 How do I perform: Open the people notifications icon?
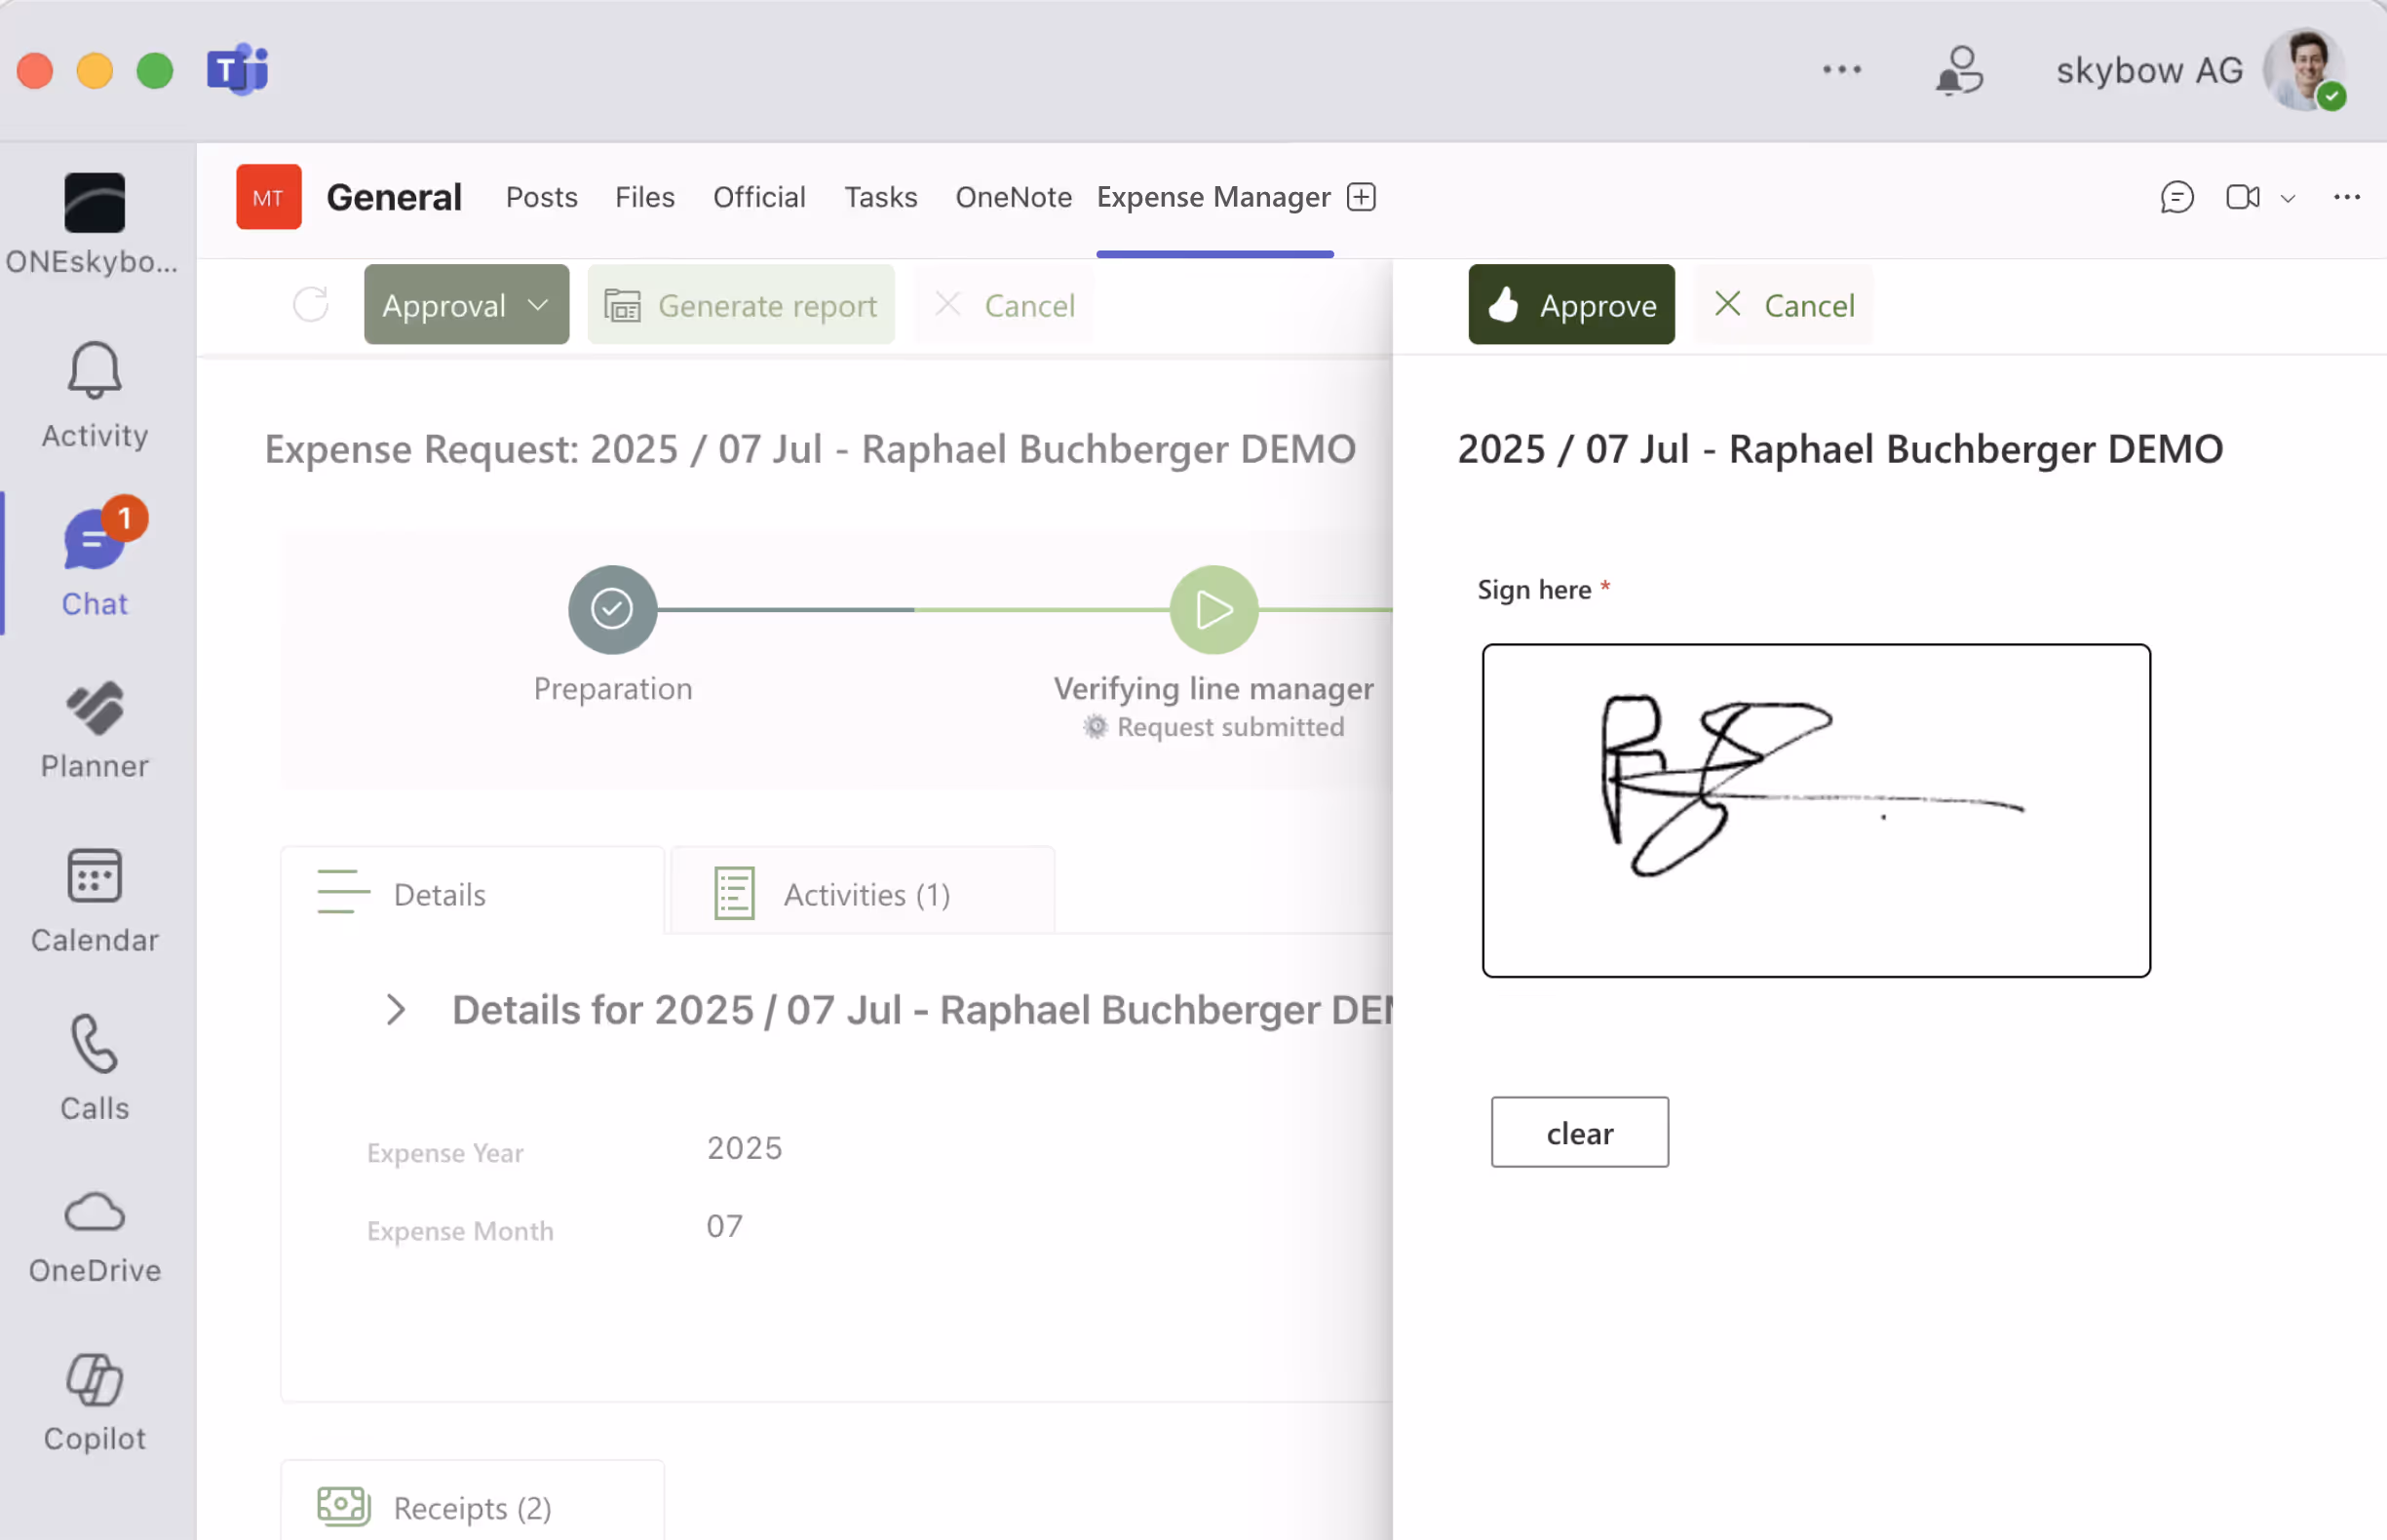[1959, 70]
